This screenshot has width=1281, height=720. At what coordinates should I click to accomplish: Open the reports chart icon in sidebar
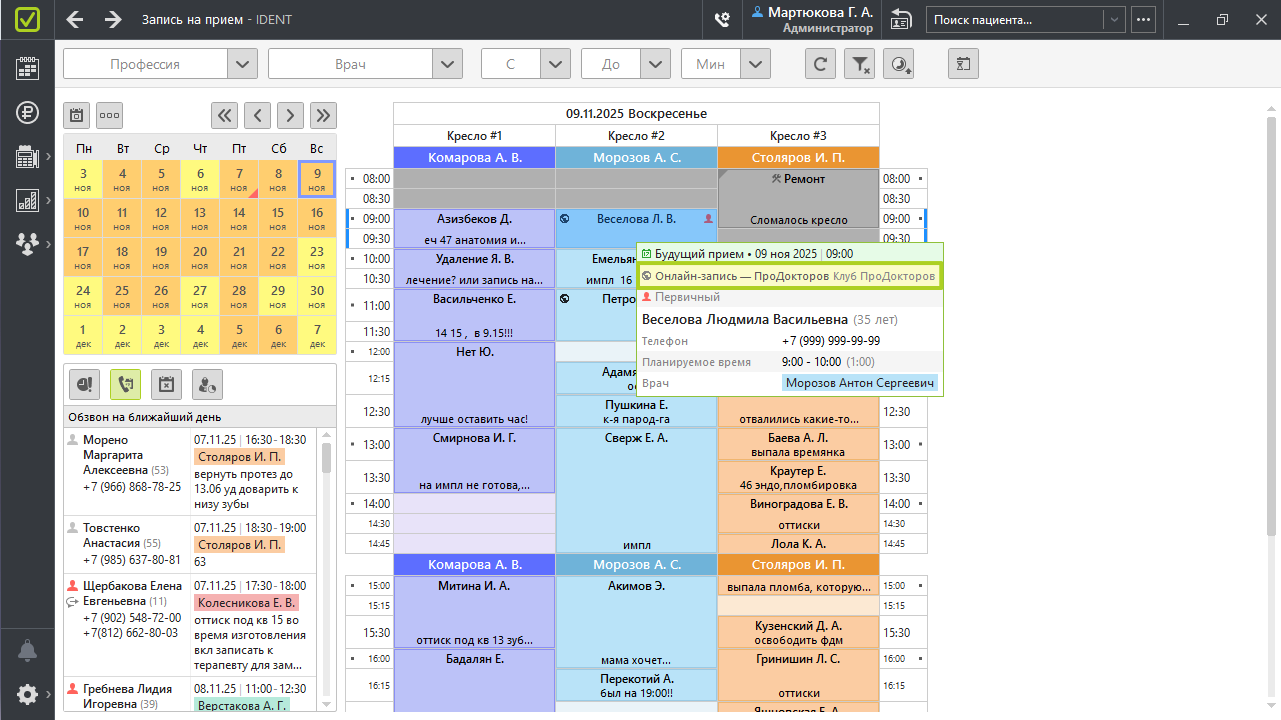pyautogui.click(x=27, y=200)
